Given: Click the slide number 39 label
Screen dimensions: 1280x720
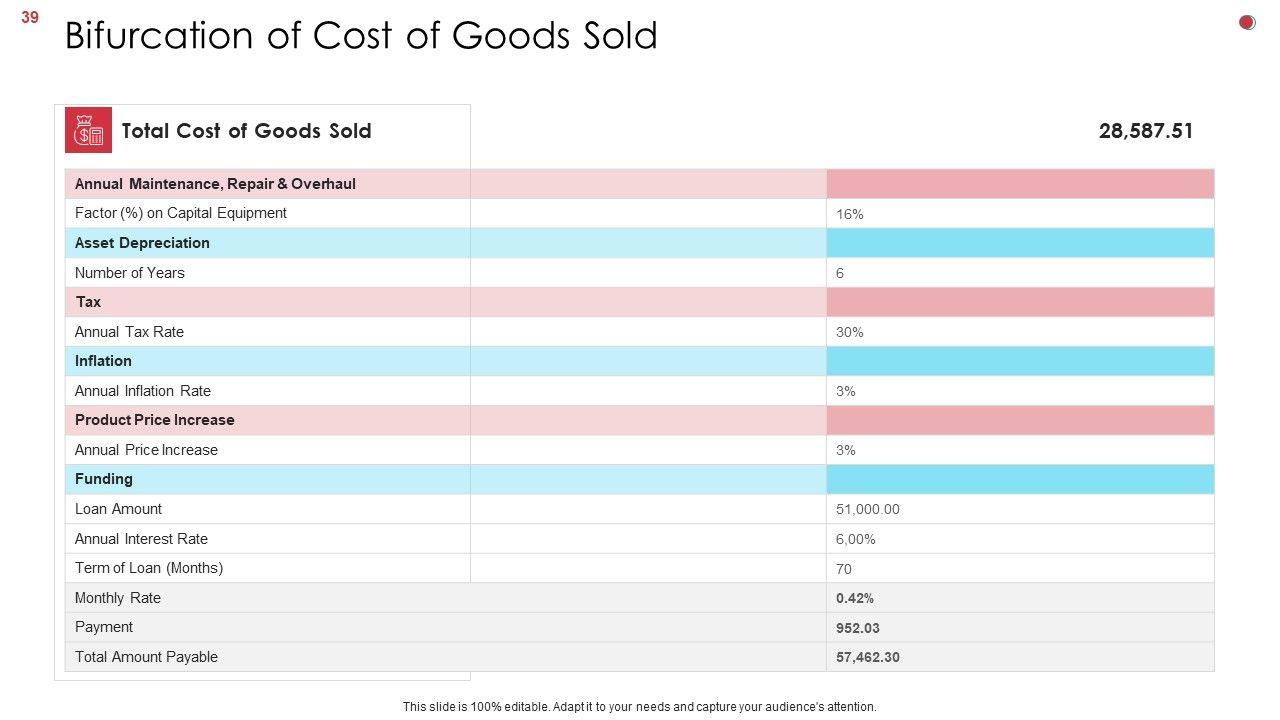Looking at the screenshot, I should 30,17.
